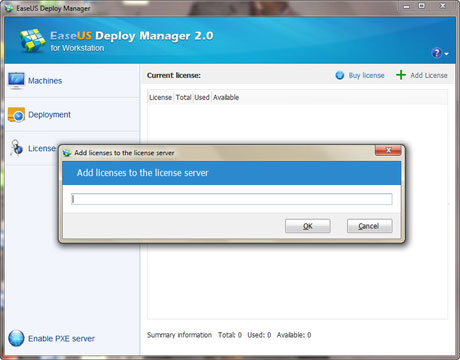Sort by the Available column header
Viewport: 460px width, 360px height.
(226, 97)
